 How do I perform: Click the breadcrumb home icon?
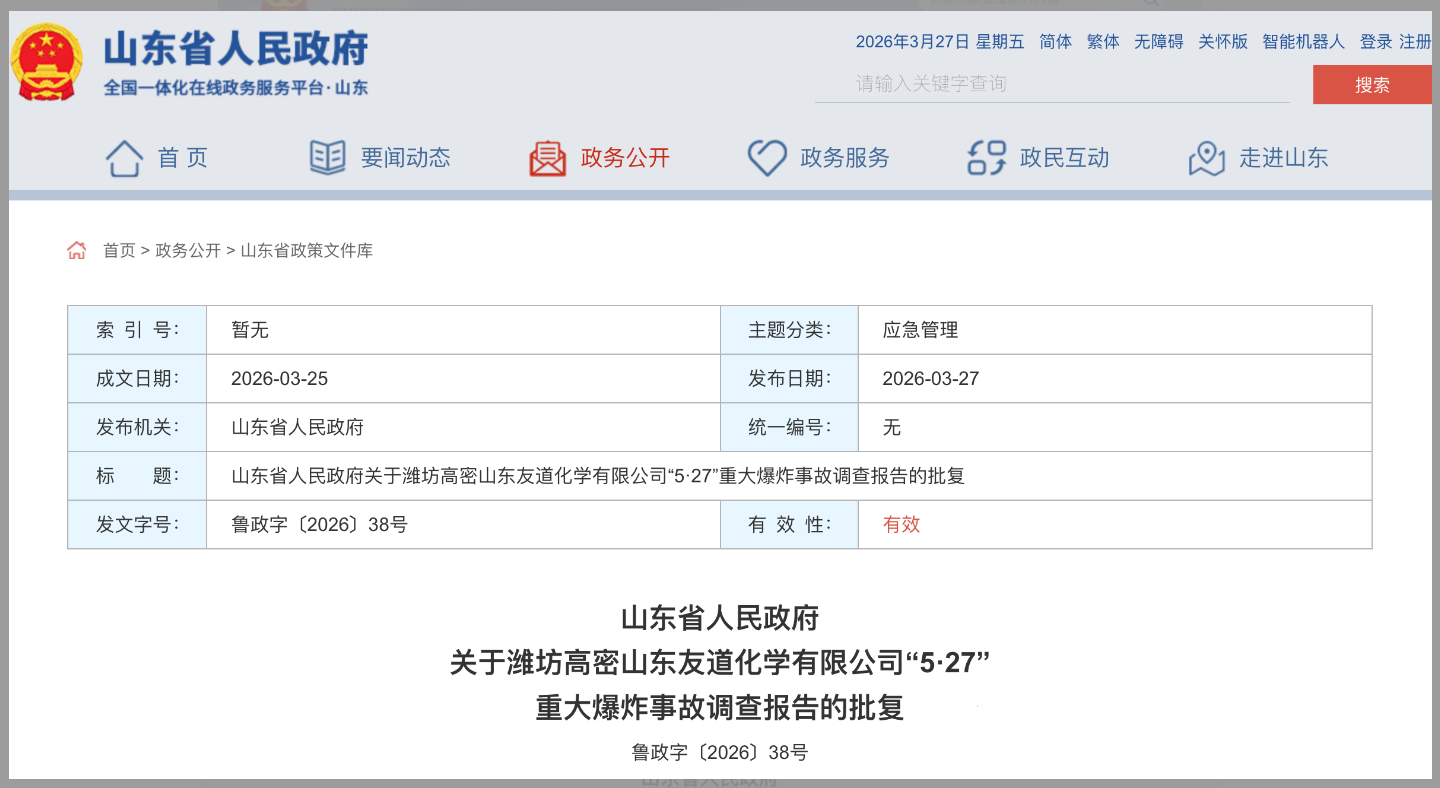[x=77, y=250]
